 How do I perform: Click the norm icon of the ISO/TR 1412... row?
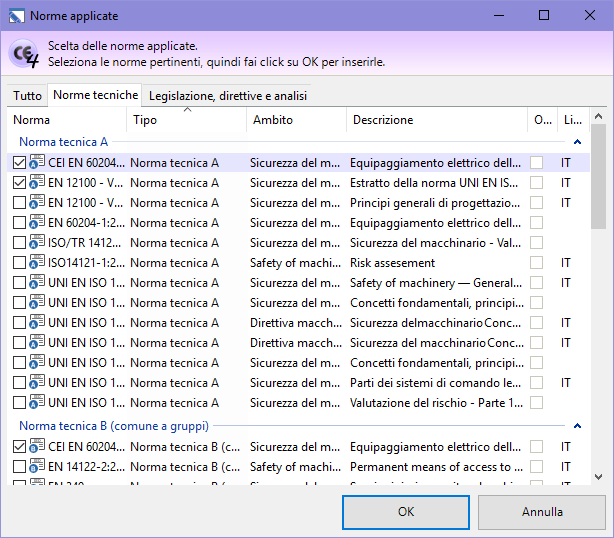point(37,242)
